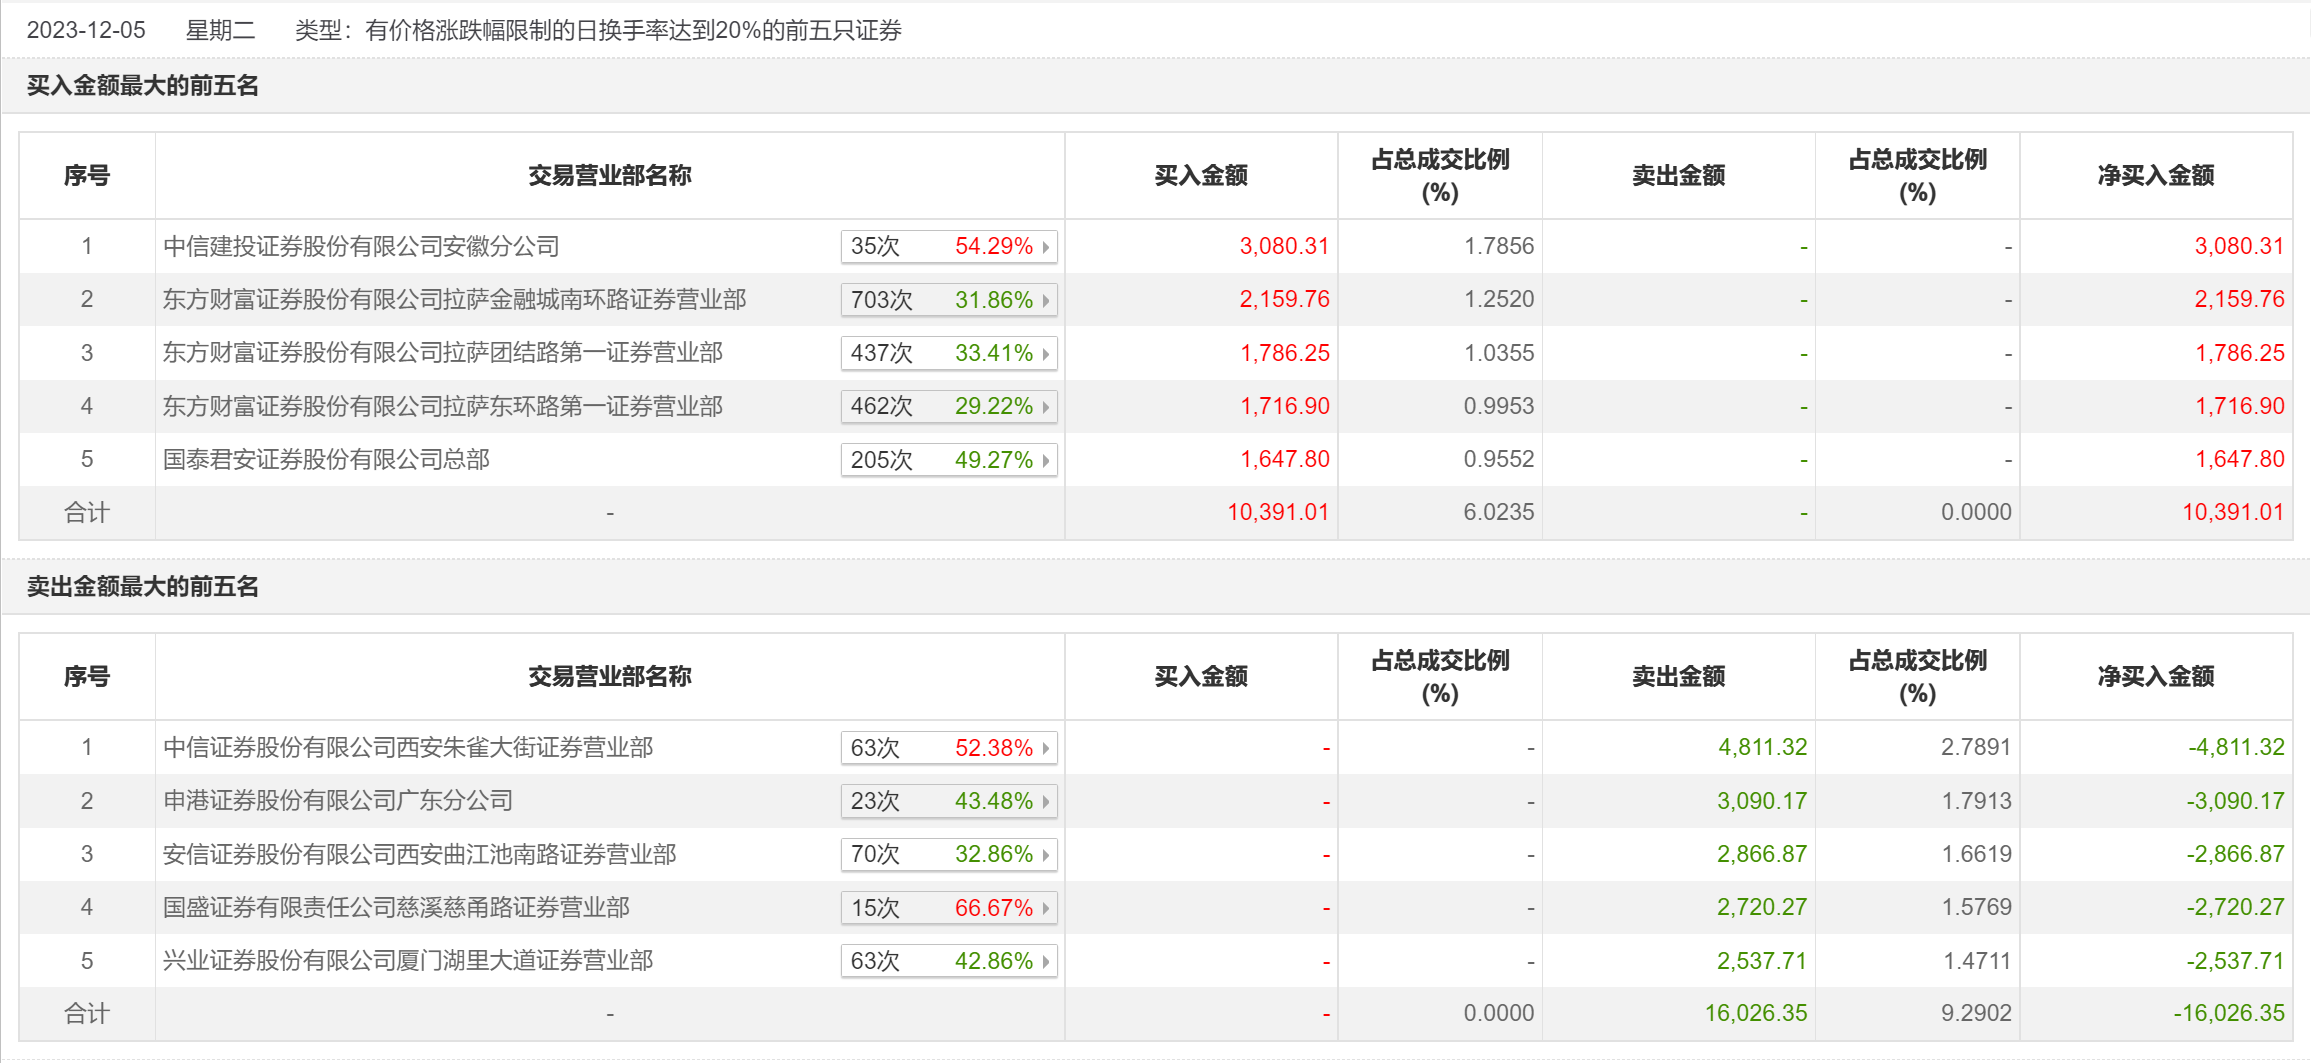Expand the 437次 33.41% stats badge
The width and height of the screenshot is (2311, 1063).
pos(949,353)
